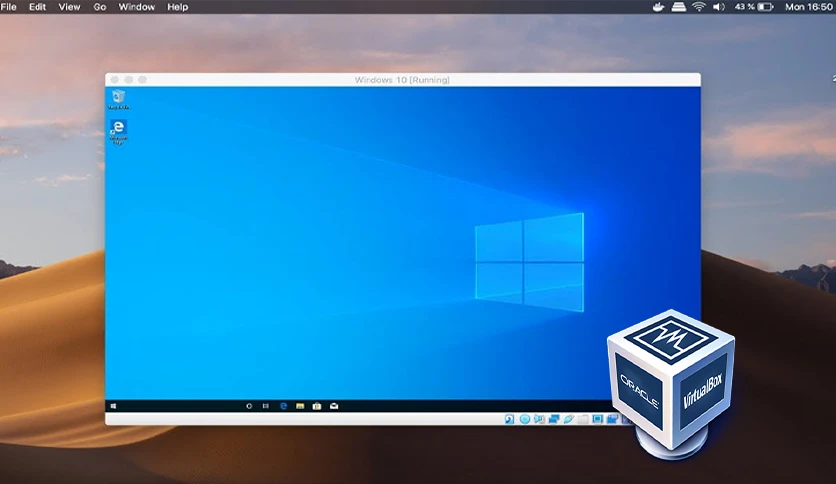Close the Windows 10 VM window
Viewport: 836px width, 484px height.
(115, 80)
